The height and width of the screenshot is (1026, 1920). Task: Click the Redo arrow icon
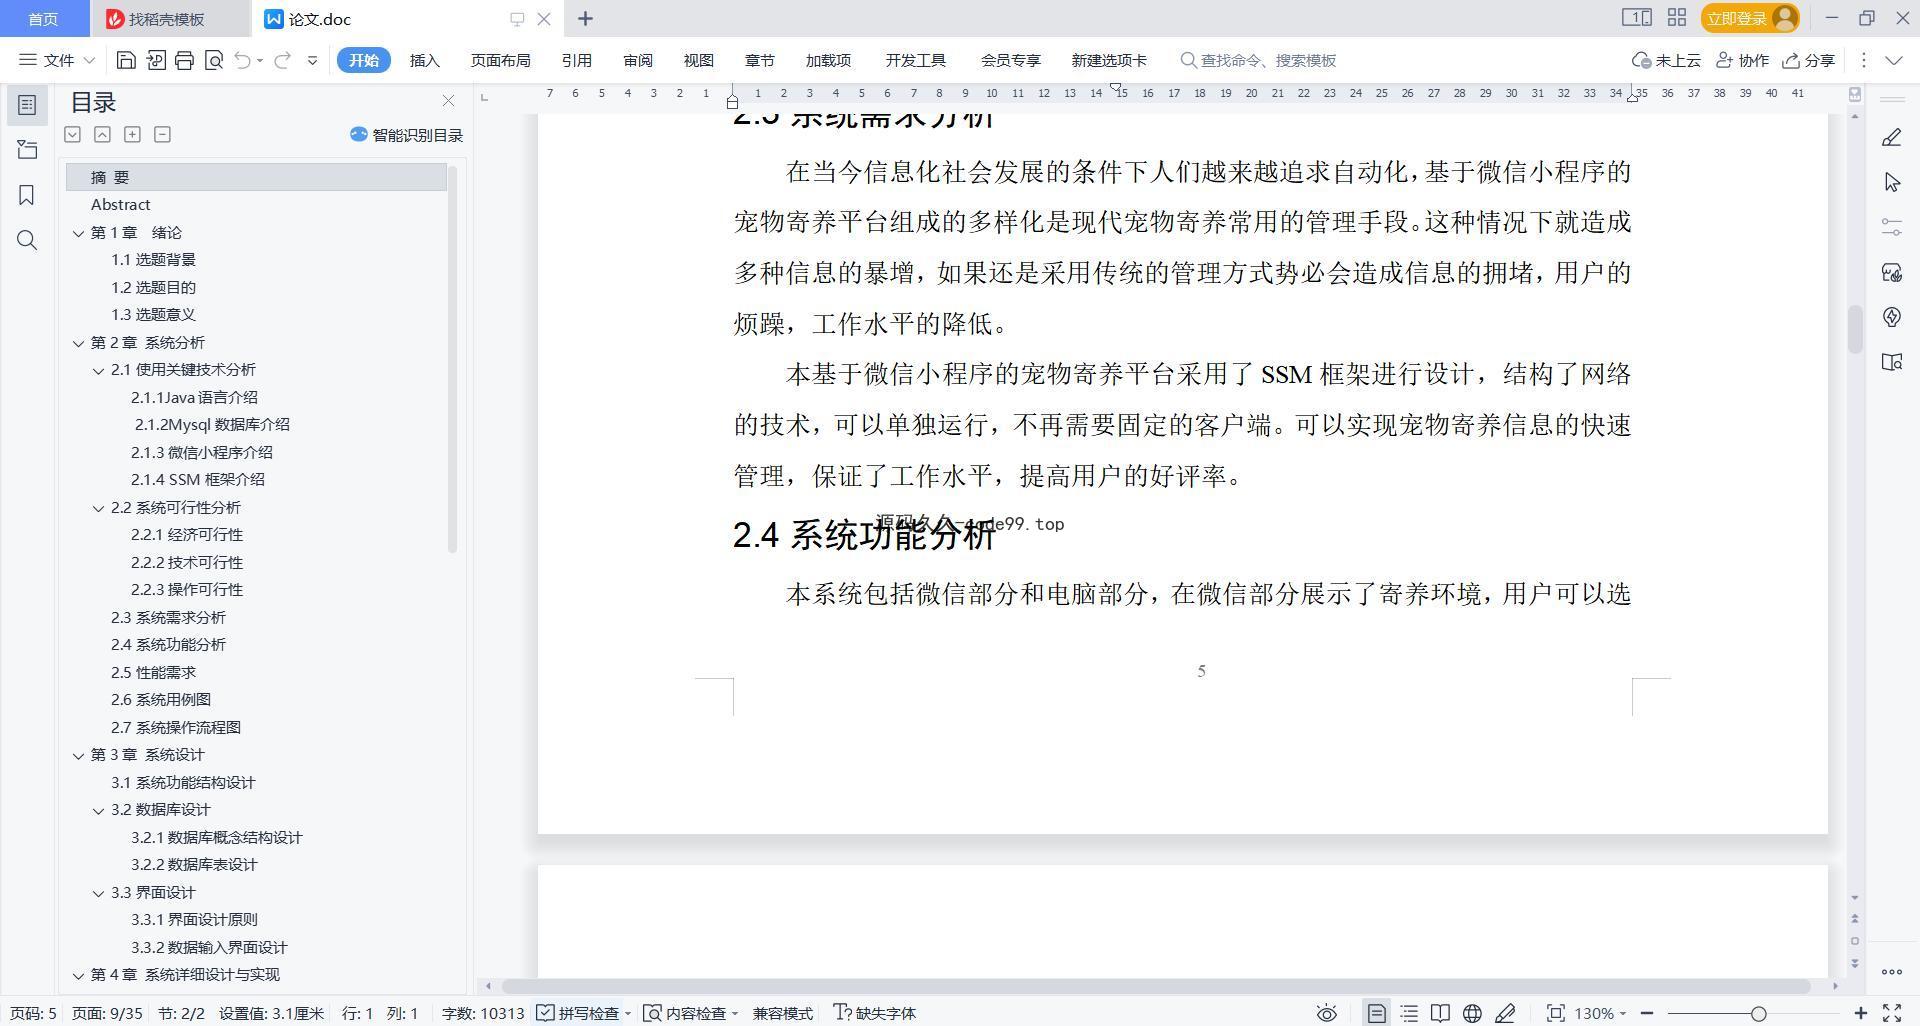282,60
